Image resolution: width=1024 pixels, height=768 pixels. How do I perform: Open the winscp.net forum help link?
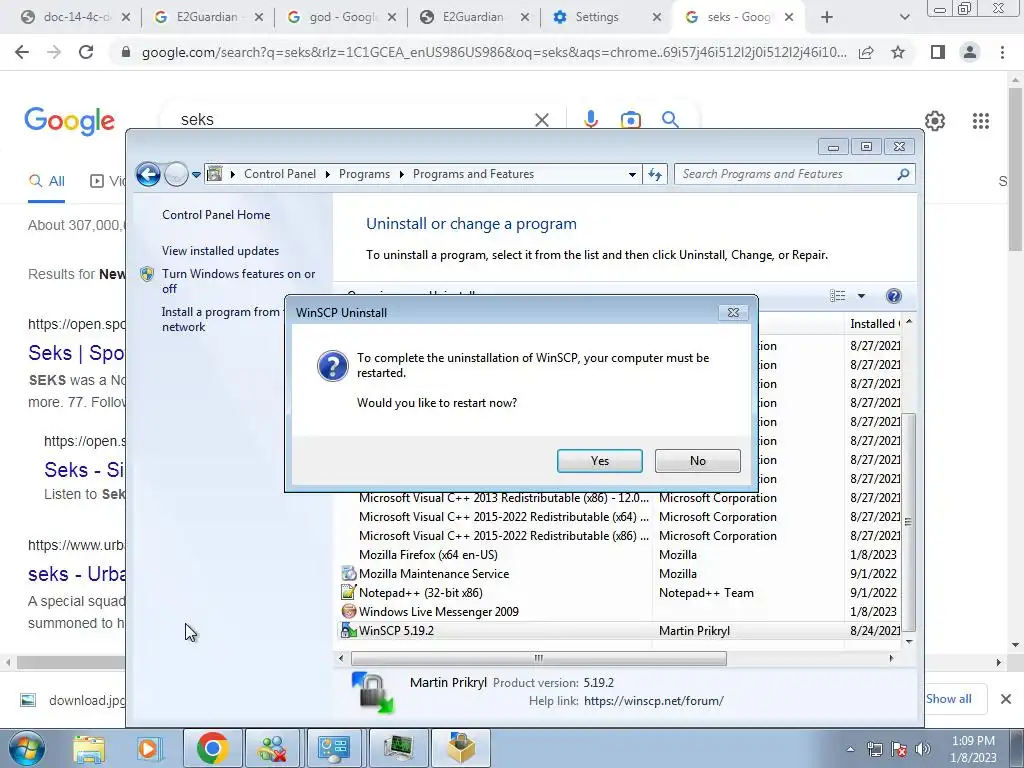click(x=654, y=701)
